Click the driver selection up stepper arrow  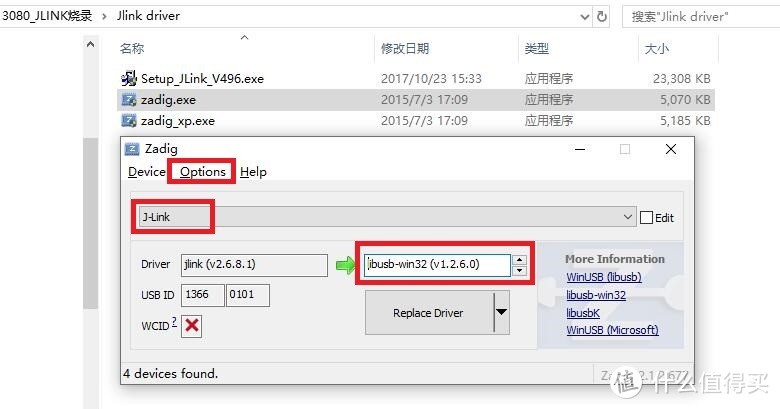[519, 260]
